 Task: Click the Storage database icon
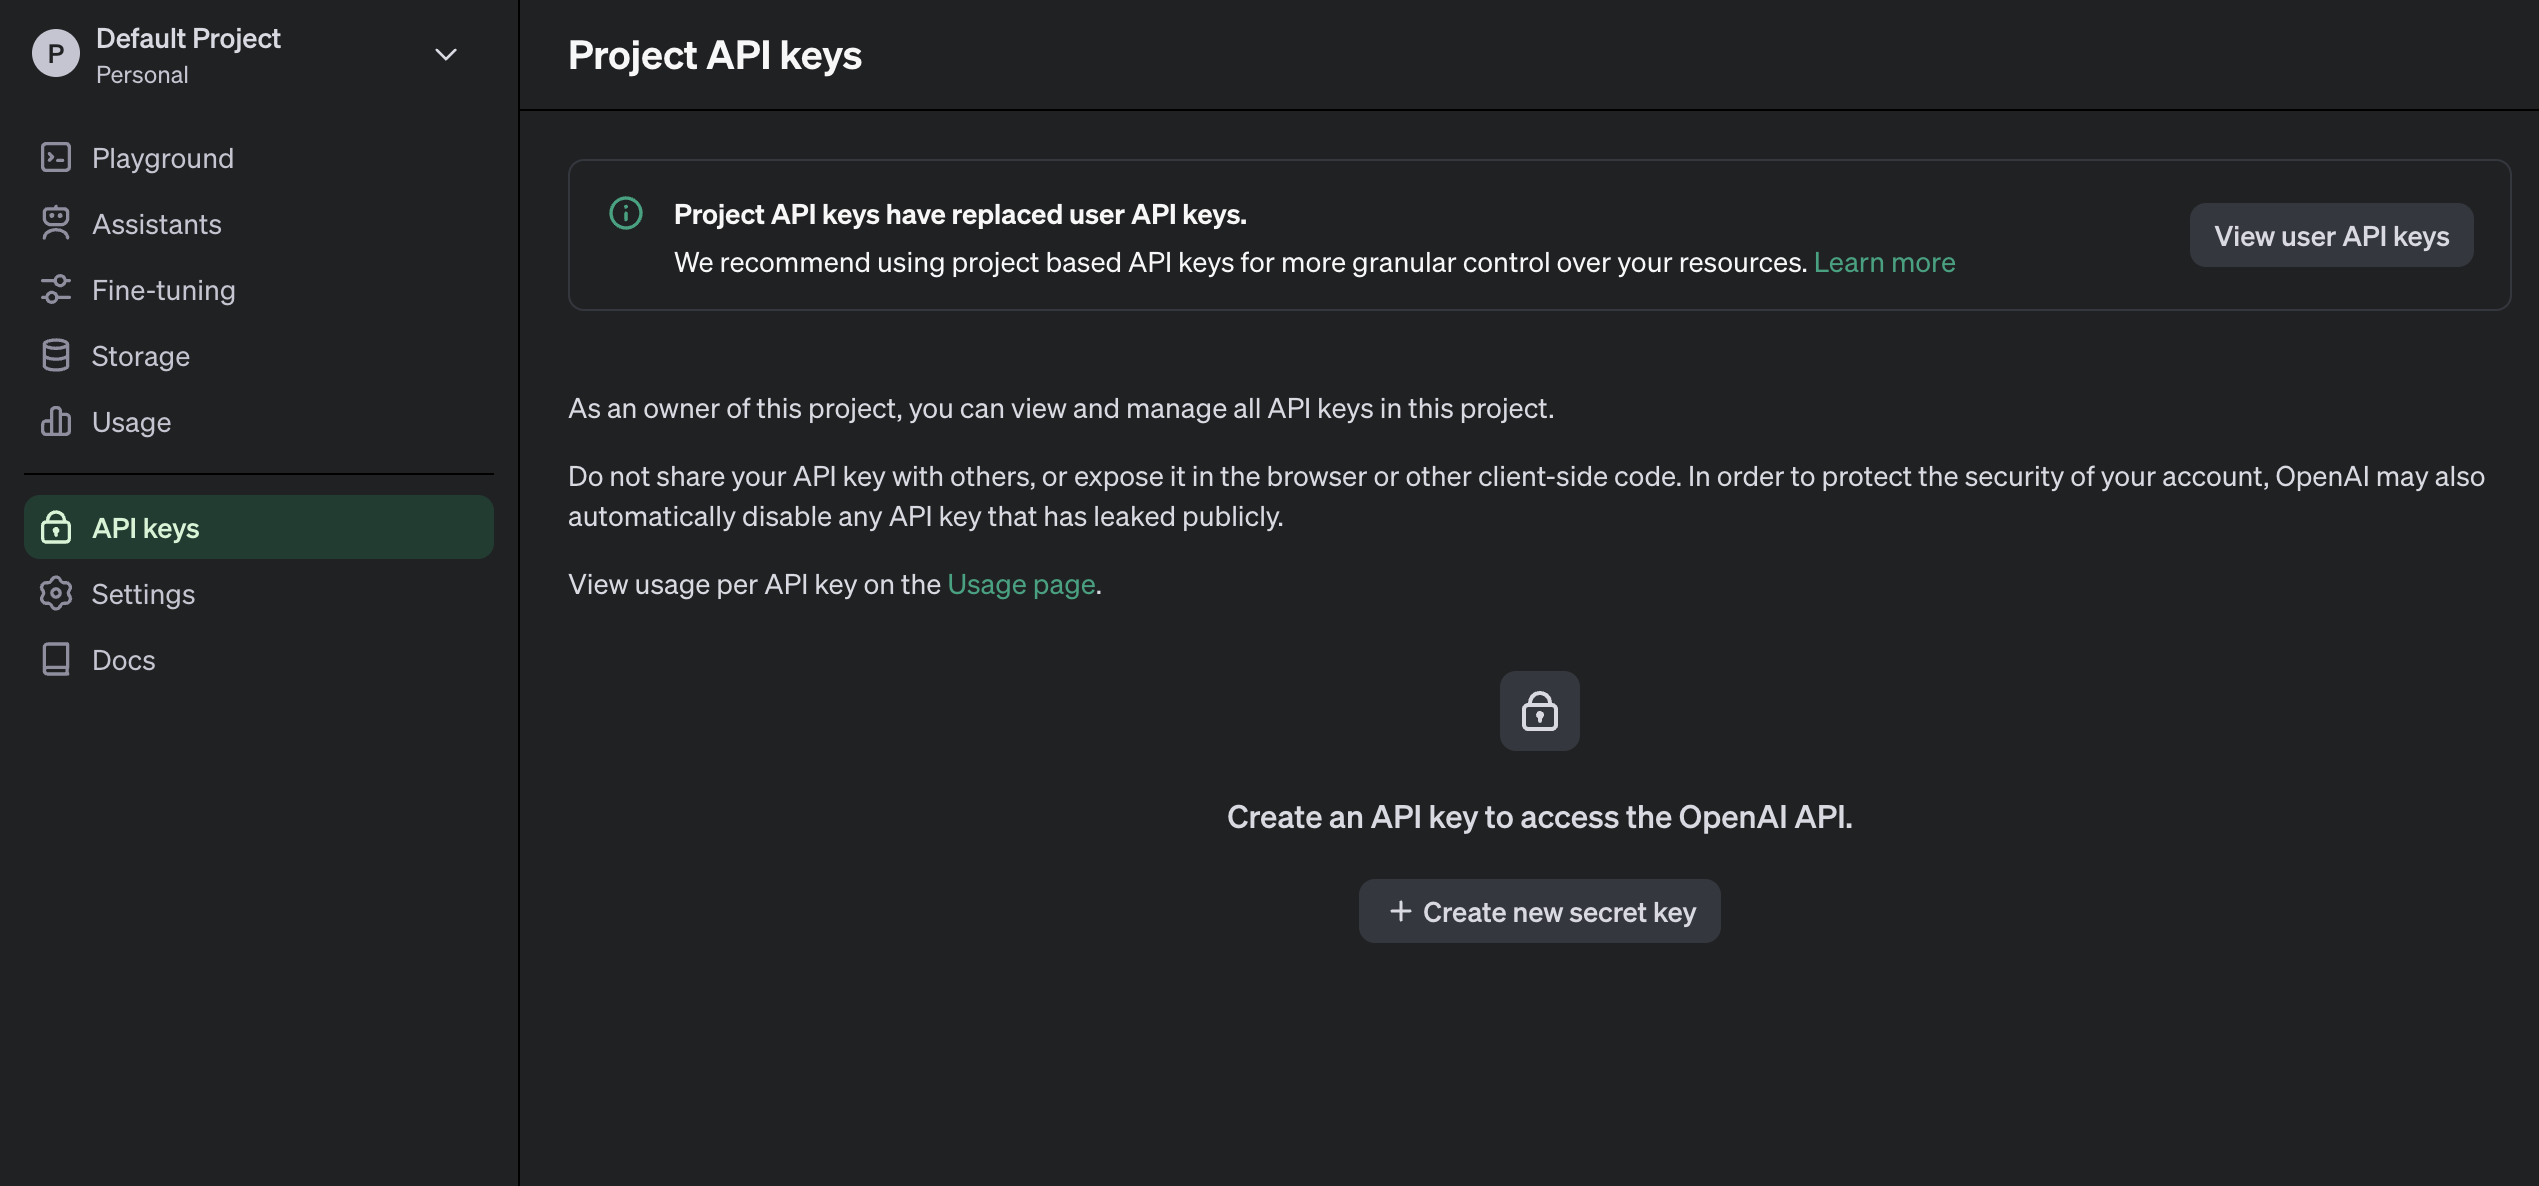pyautogui.click(x=56, y=355)
